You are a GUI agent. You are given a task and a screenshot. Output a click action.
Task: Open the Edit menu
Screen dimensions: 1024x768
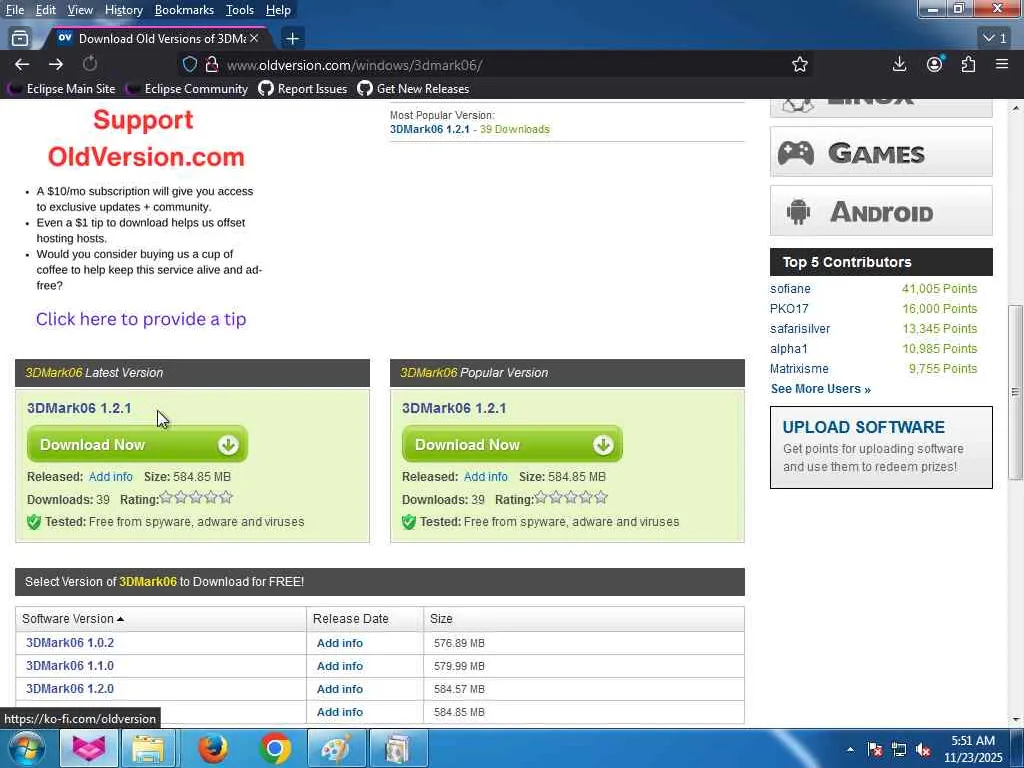point(46,10)
